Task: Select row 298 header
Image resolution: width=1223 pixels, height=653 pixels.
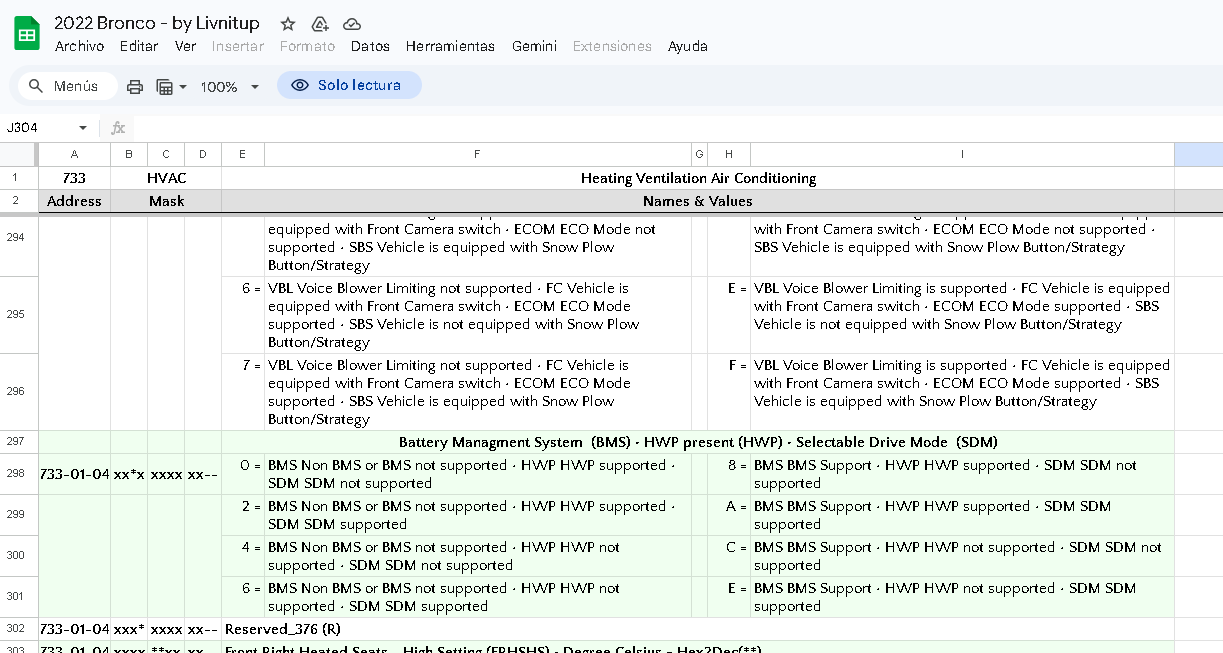Action: (x=15, y=474)
